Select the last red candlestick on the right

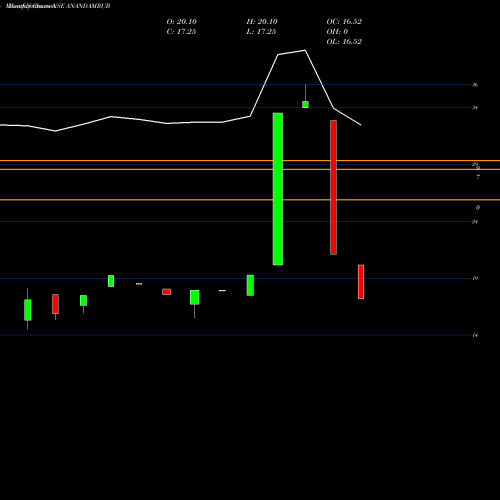click(x=361, y=282)
